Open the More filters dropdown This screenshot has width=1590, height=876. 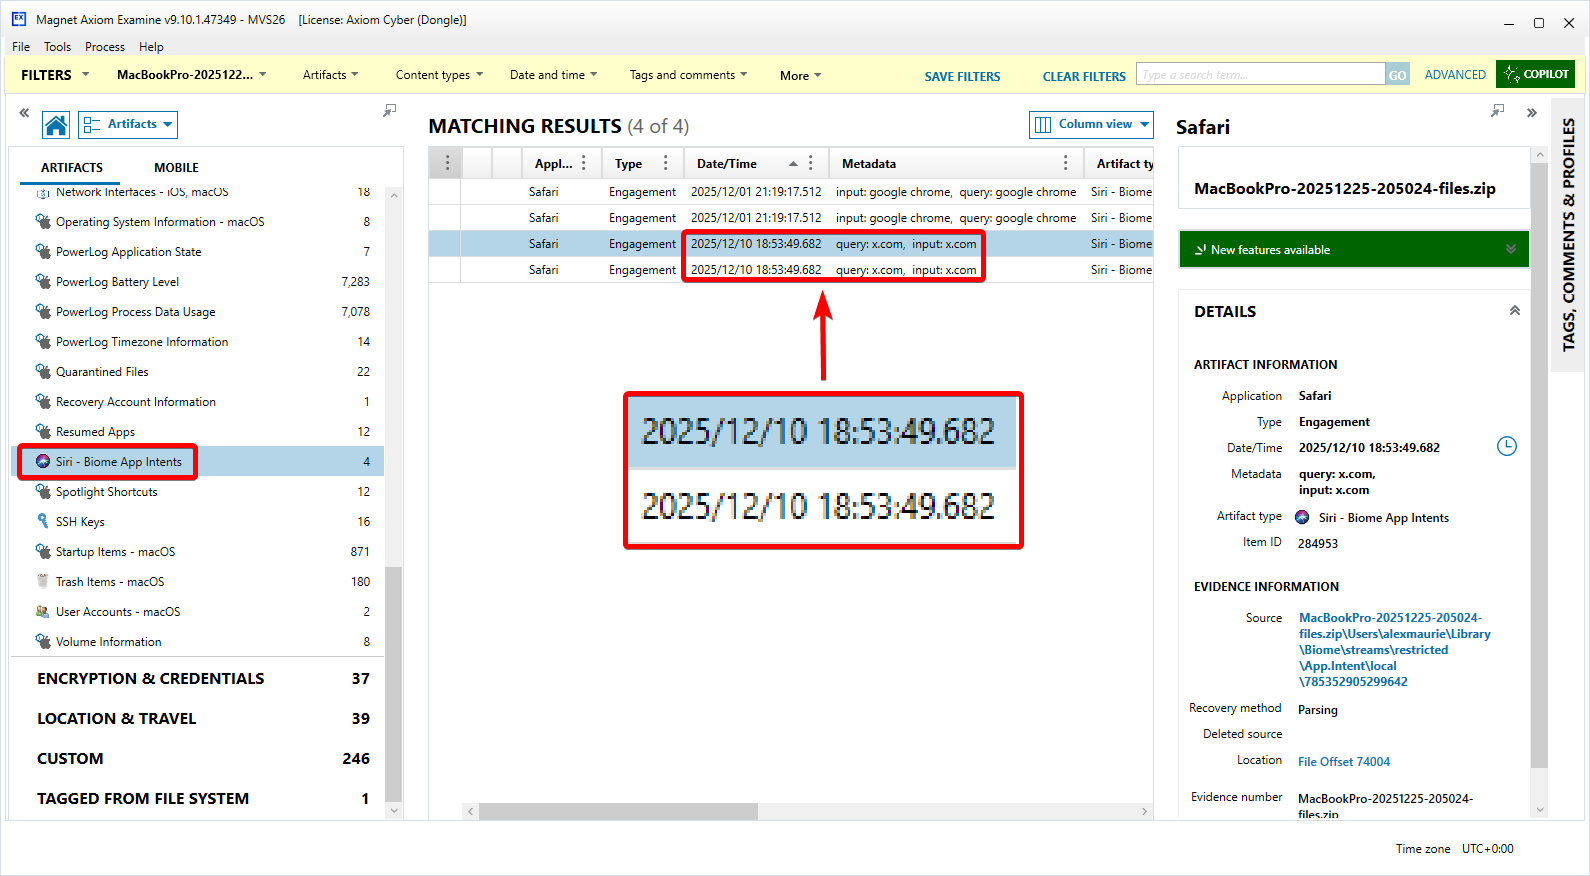point(800,75)
